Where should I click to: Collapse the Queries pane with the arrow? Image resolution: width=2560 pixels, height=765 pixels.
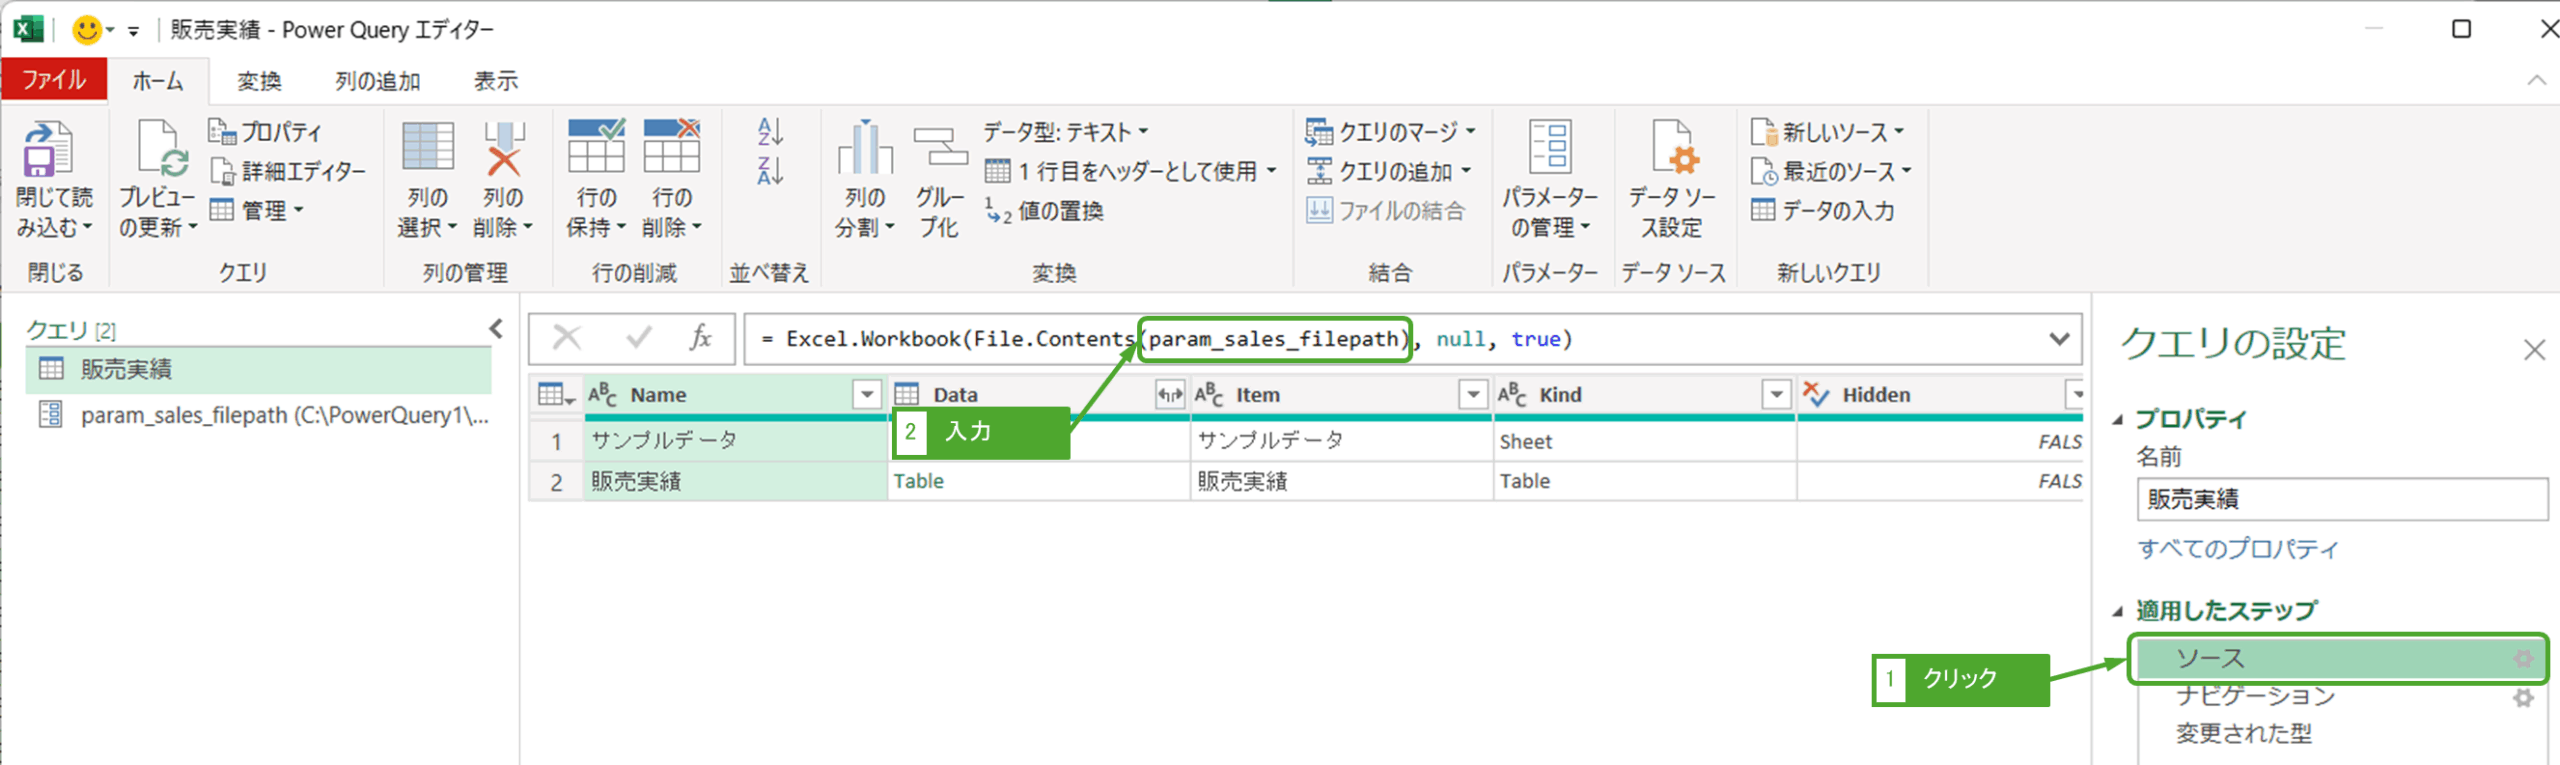click(x=496, y=329)
